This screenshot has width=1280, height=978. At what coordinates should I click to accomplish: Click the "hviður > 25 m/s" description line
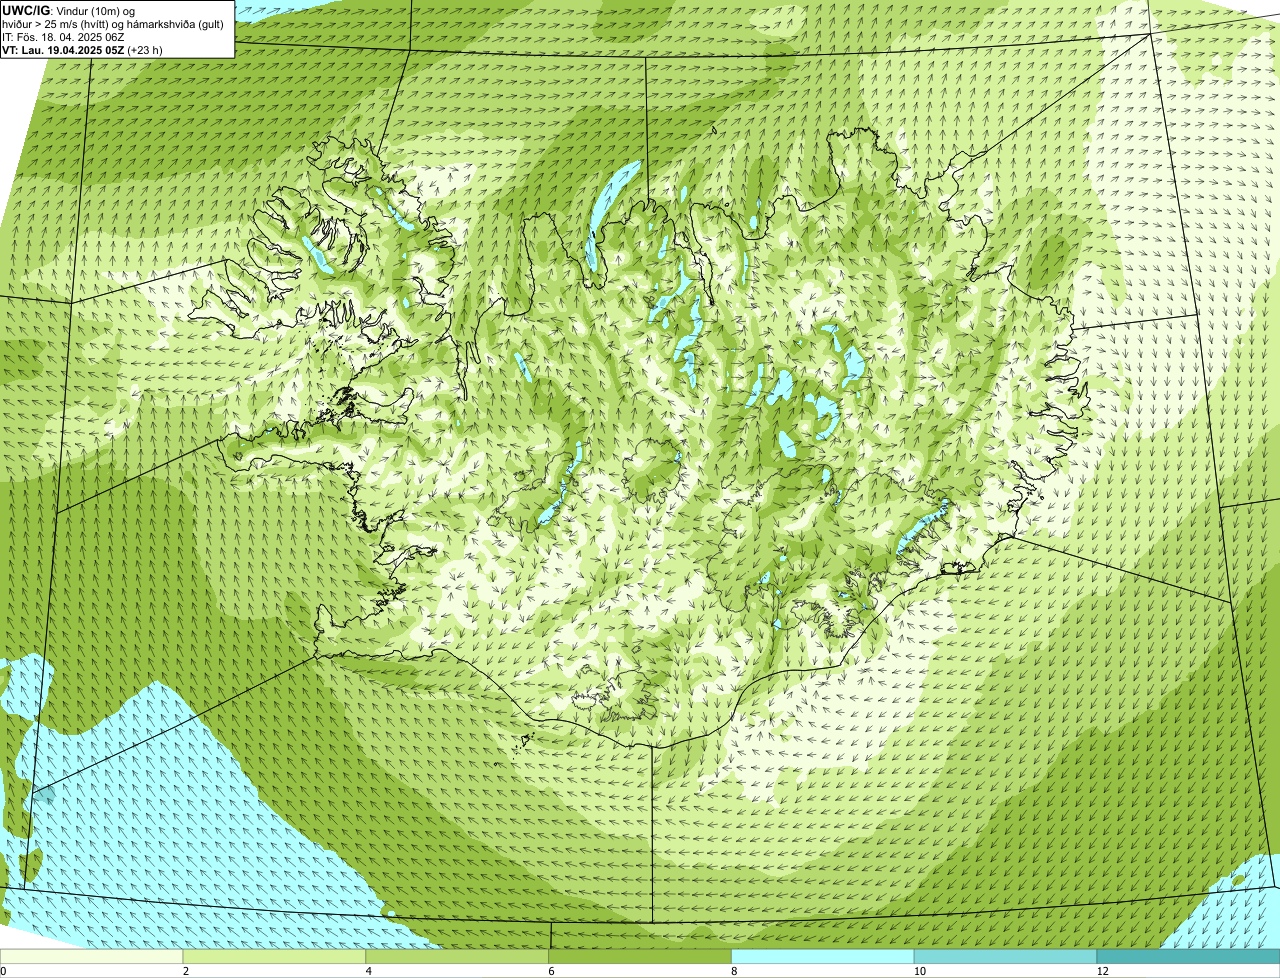pos(113,24)
